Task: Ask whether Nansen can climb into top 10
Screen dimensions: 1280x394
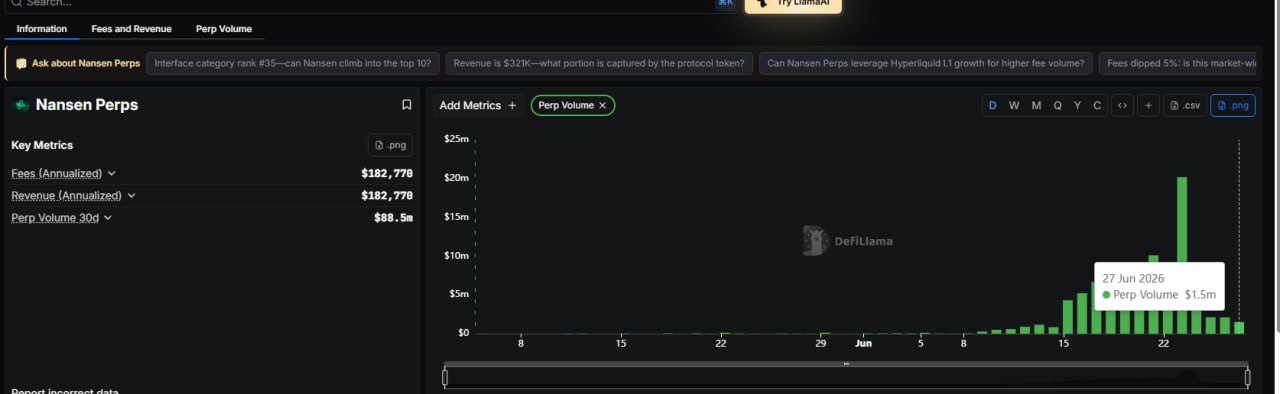Action: pos(293,63)
